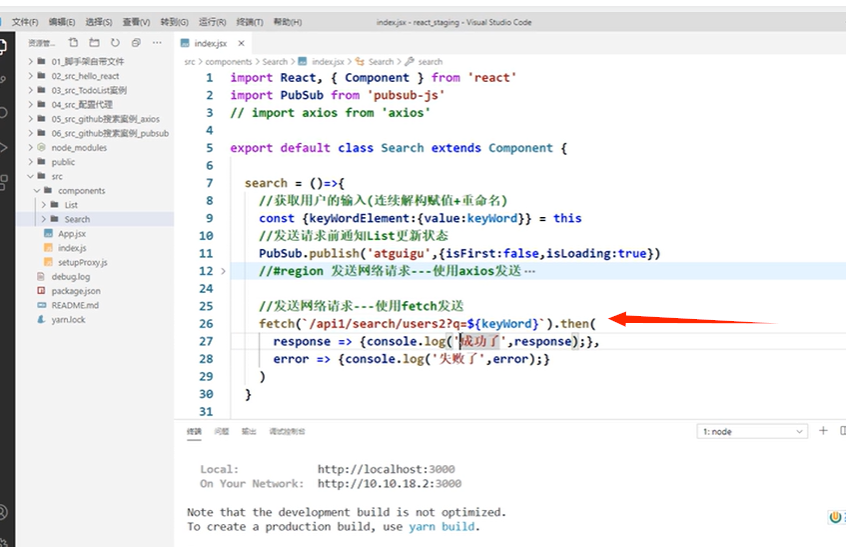Refresh the explorer file tree
This screenshot has height=547, width=846.
coord(115,43)
